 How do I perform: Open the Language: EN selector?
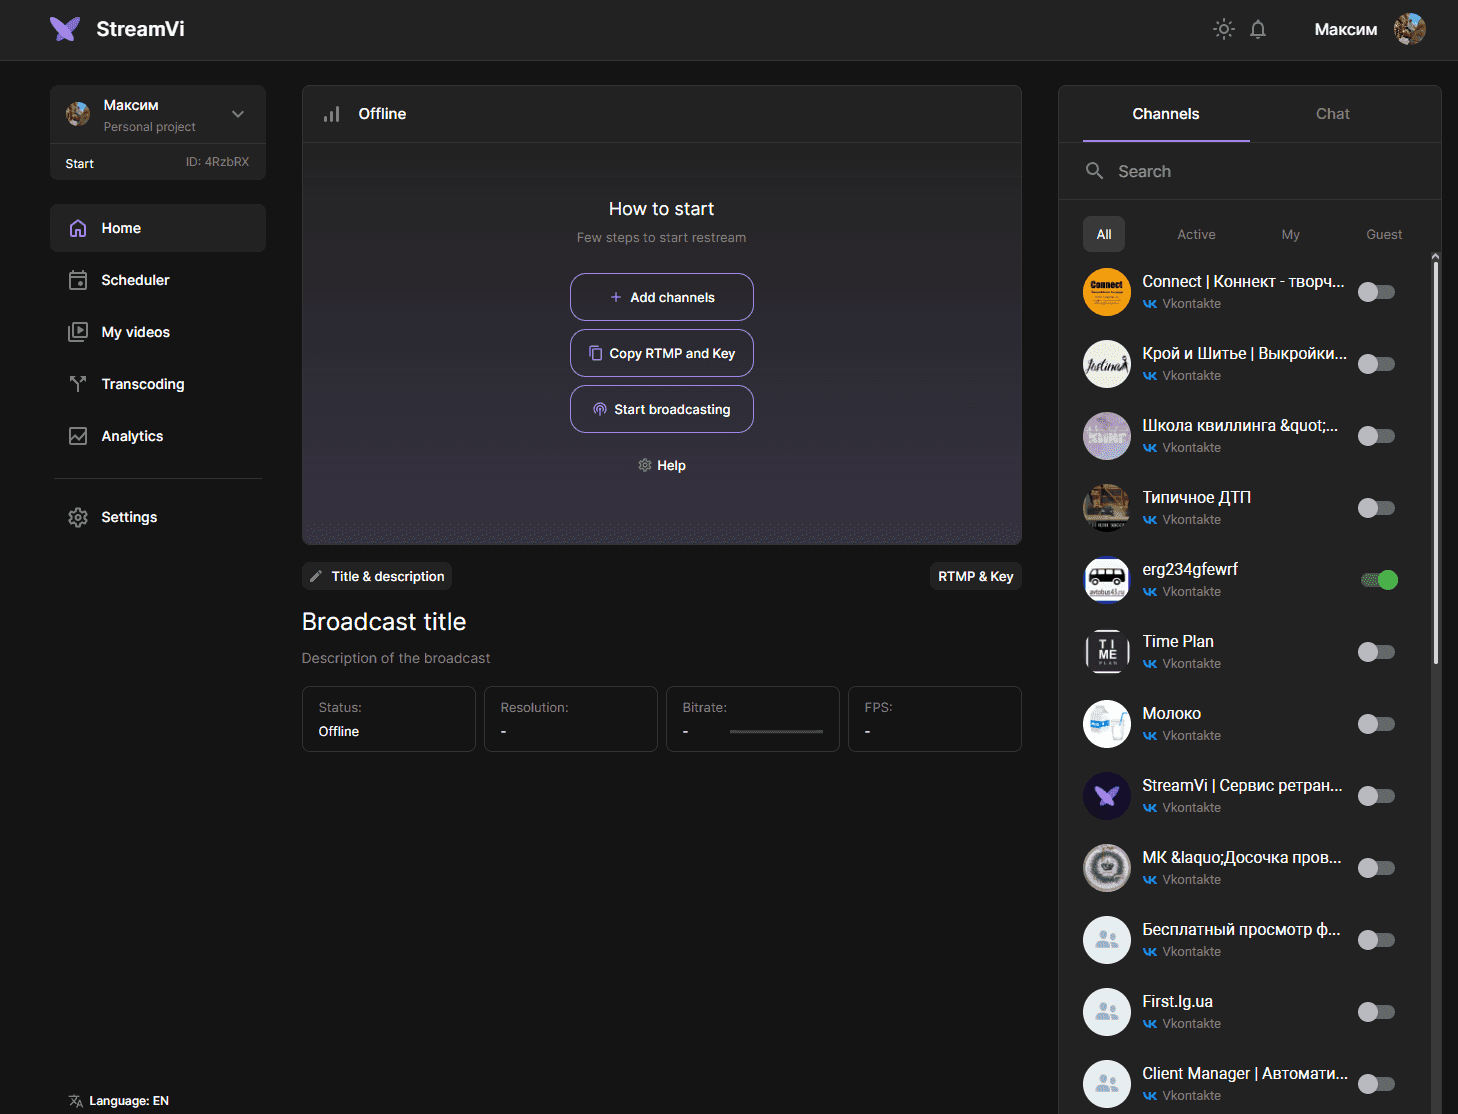(119, 1101)
